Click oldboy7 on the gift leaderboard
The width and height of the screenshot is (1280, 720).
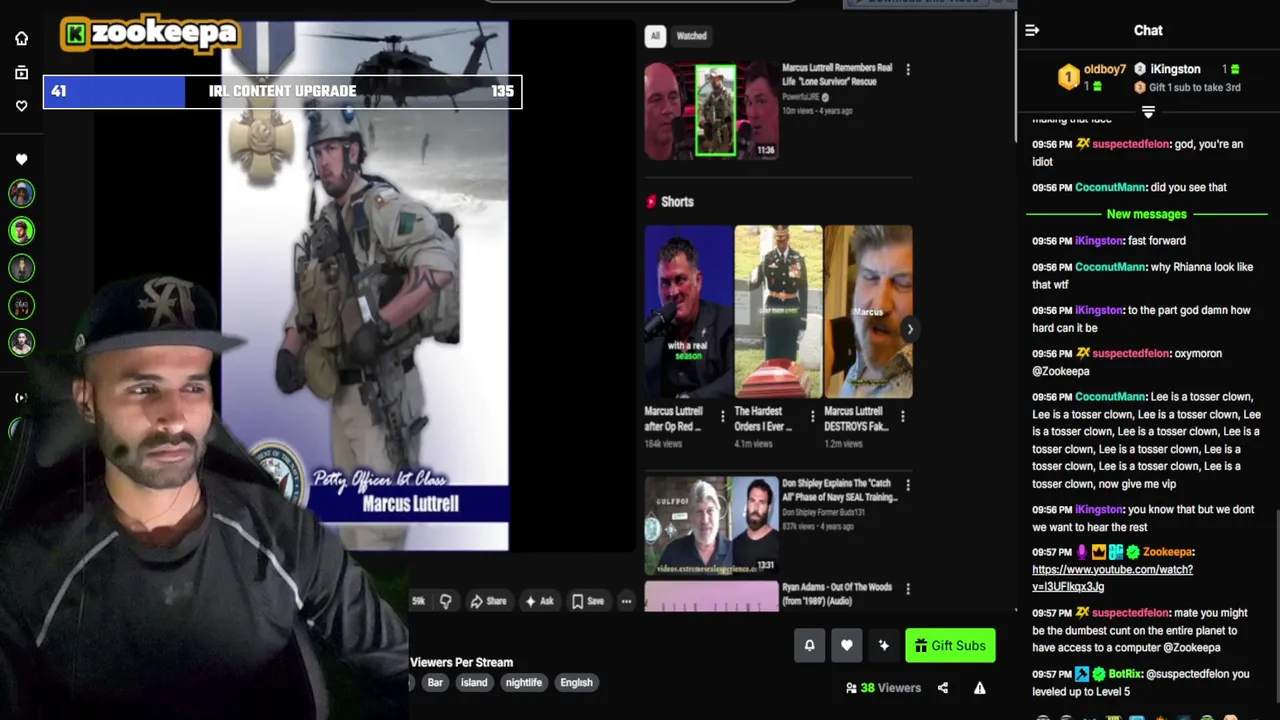[x=1104, y=70]
